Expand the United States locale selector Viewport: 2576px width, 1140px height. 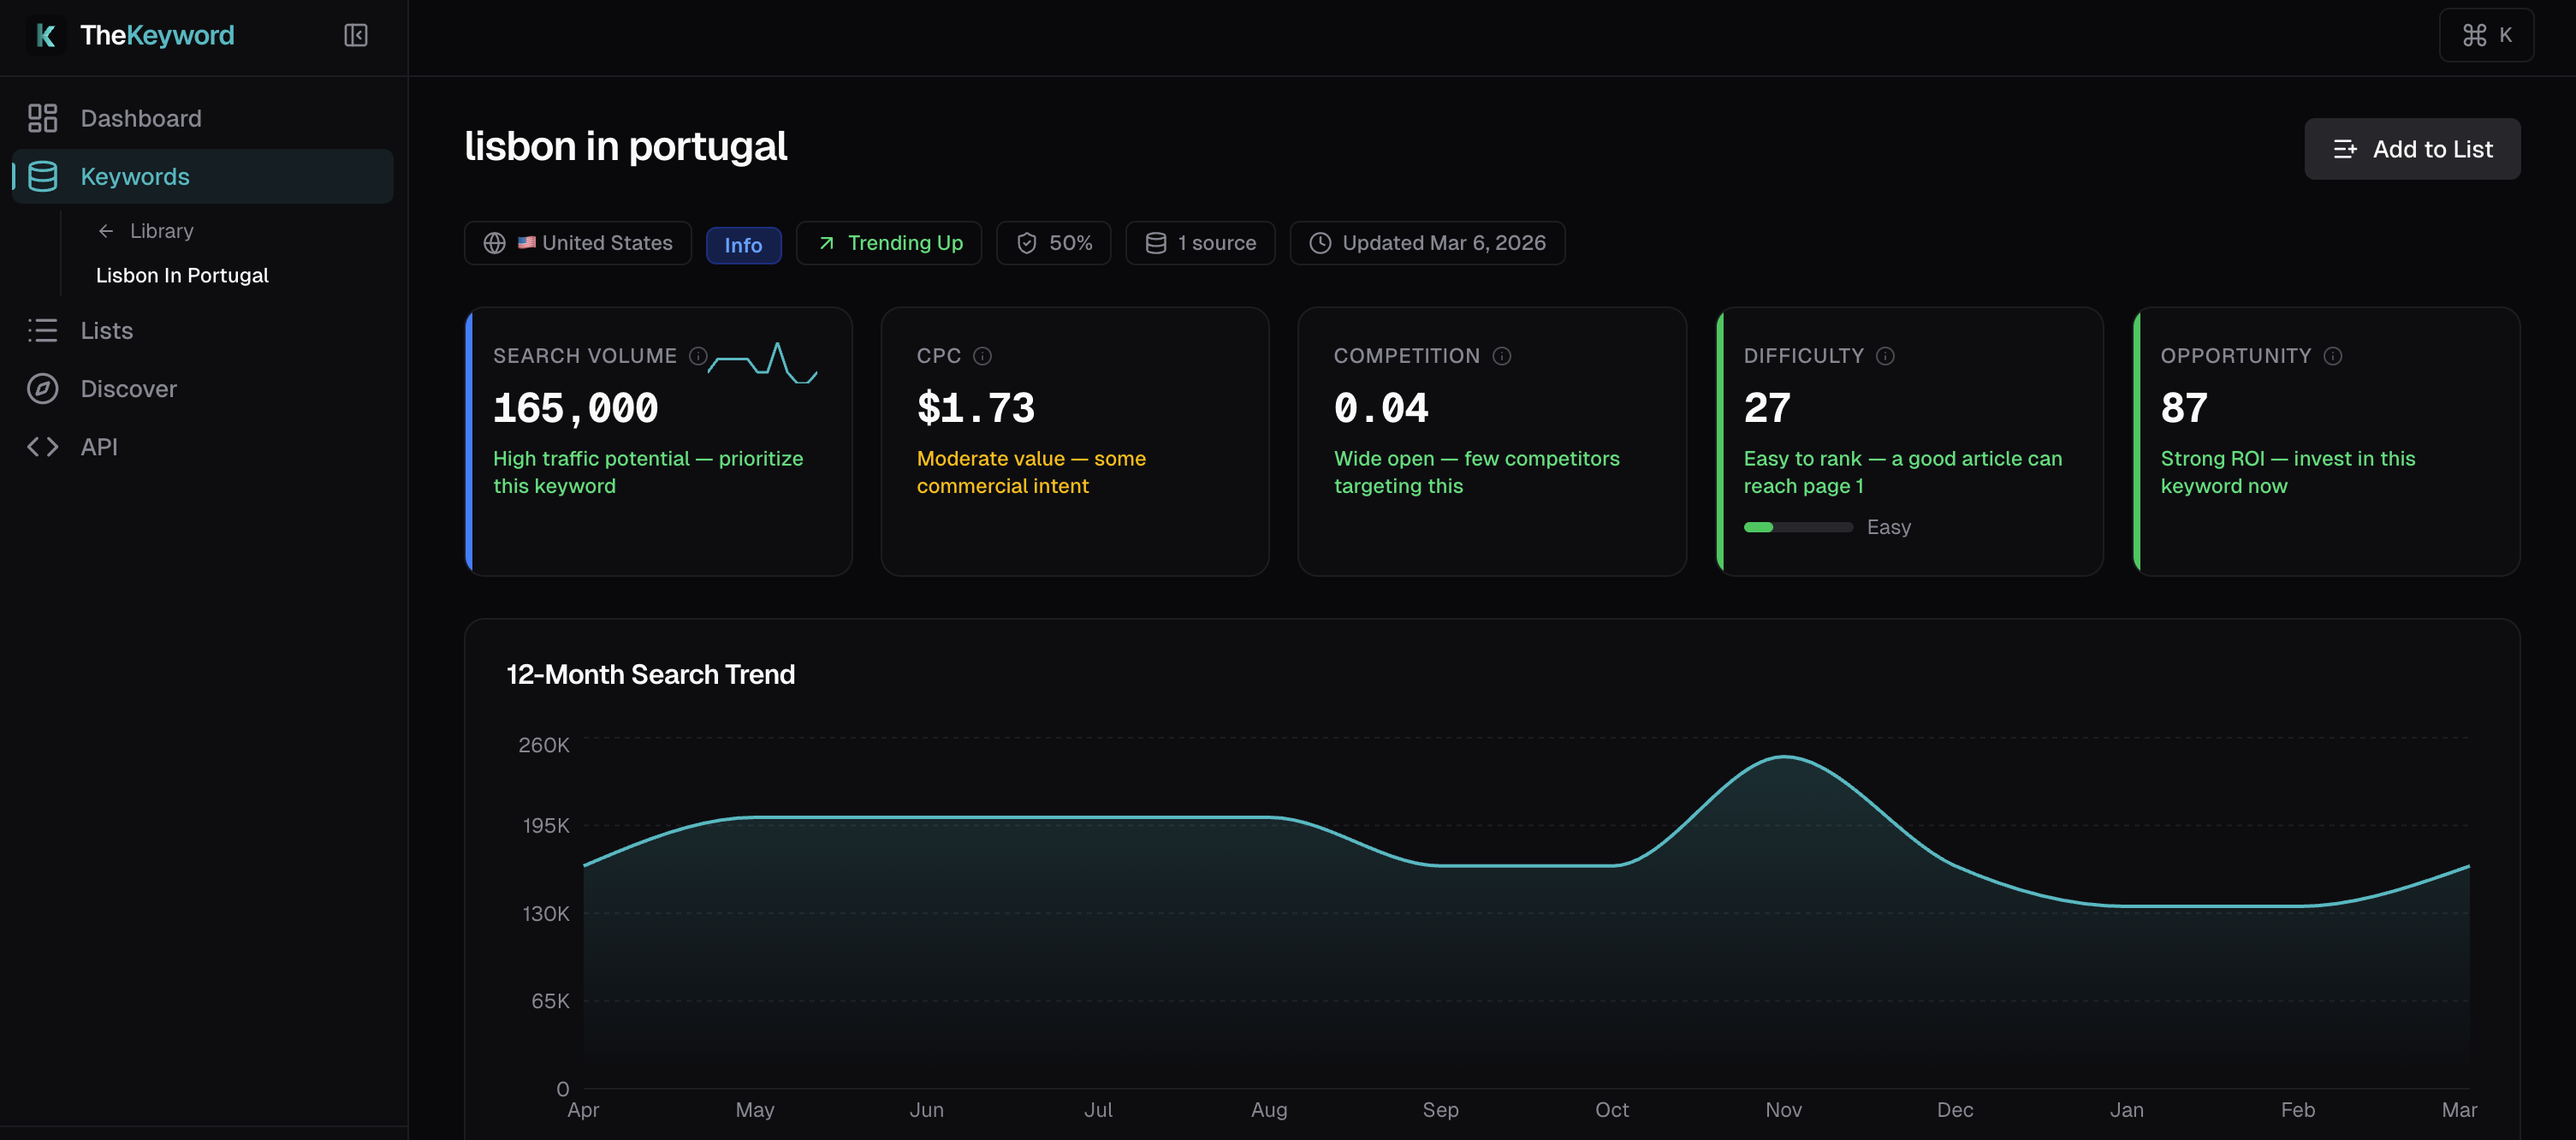[x=577, y=242]
